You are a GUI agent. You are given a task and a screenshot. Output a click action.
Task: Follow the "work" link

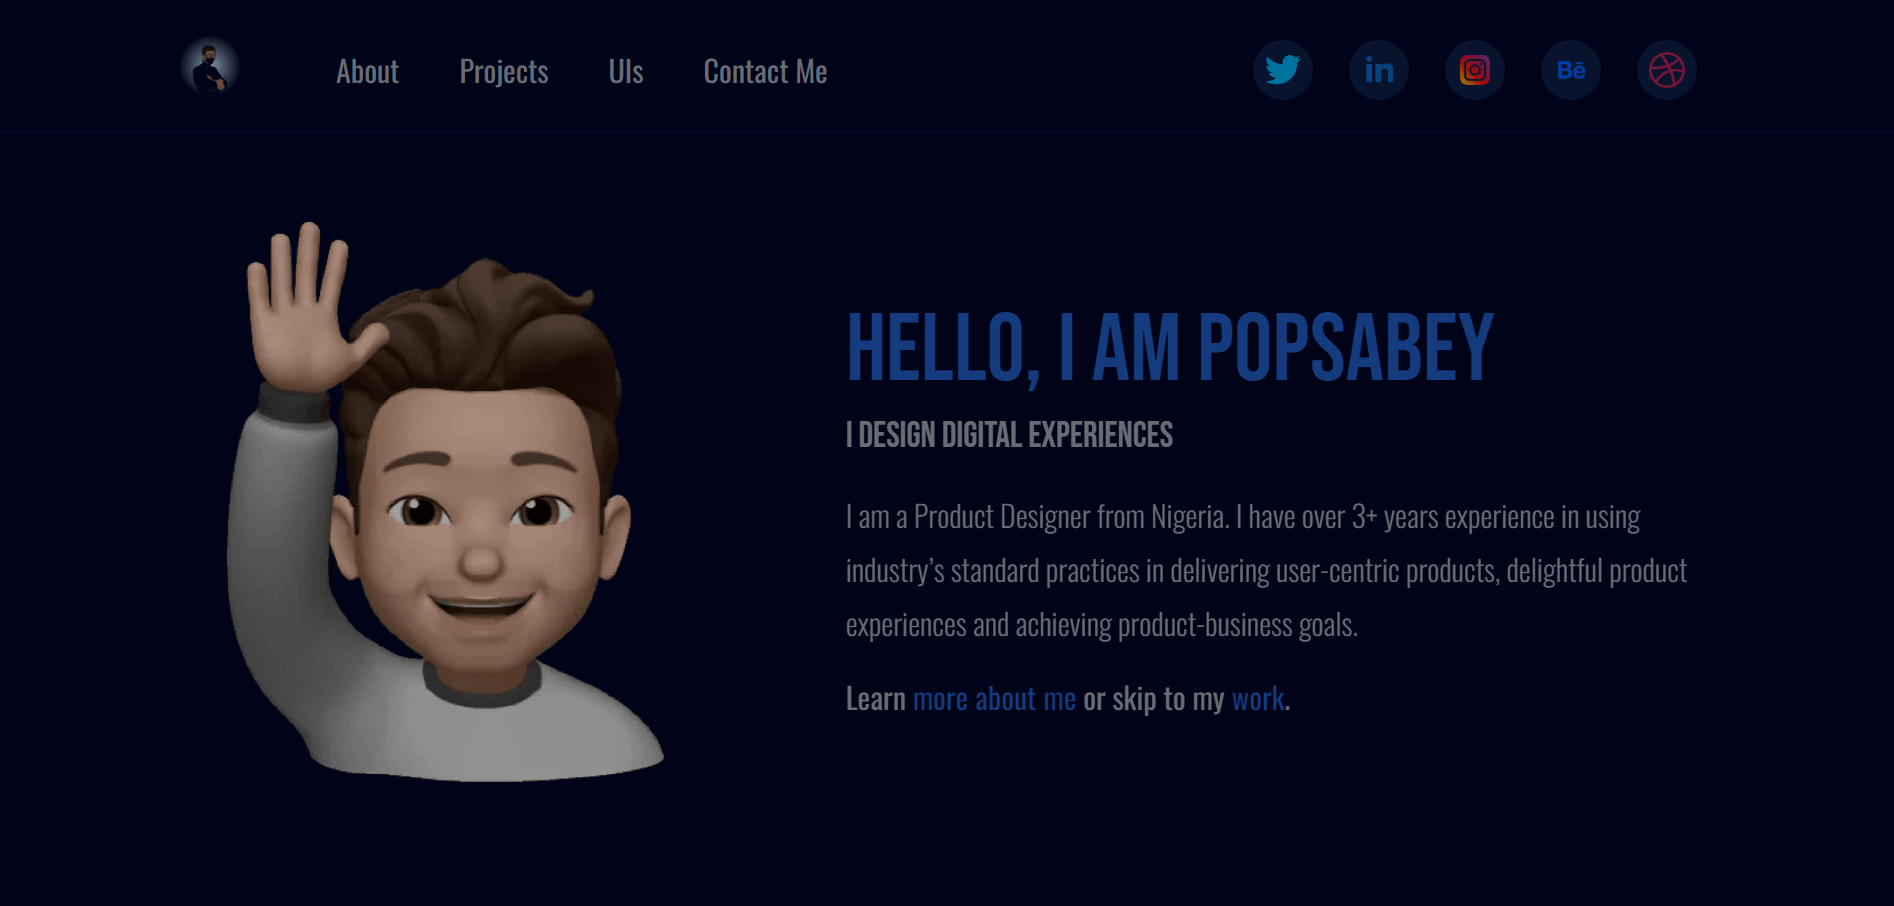[1258, 699]
